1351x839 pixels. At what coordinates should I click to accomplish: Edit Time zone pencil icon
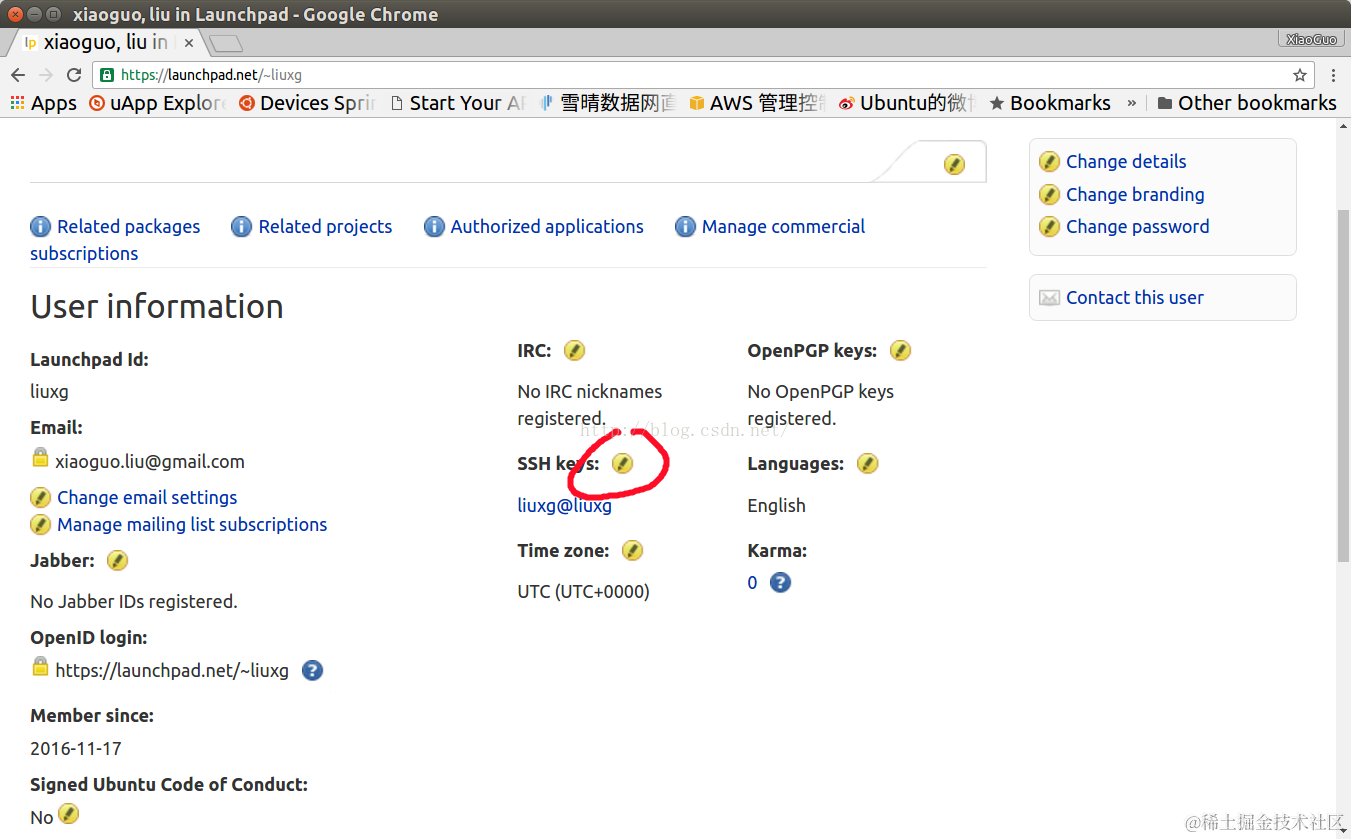pos(632,551)
